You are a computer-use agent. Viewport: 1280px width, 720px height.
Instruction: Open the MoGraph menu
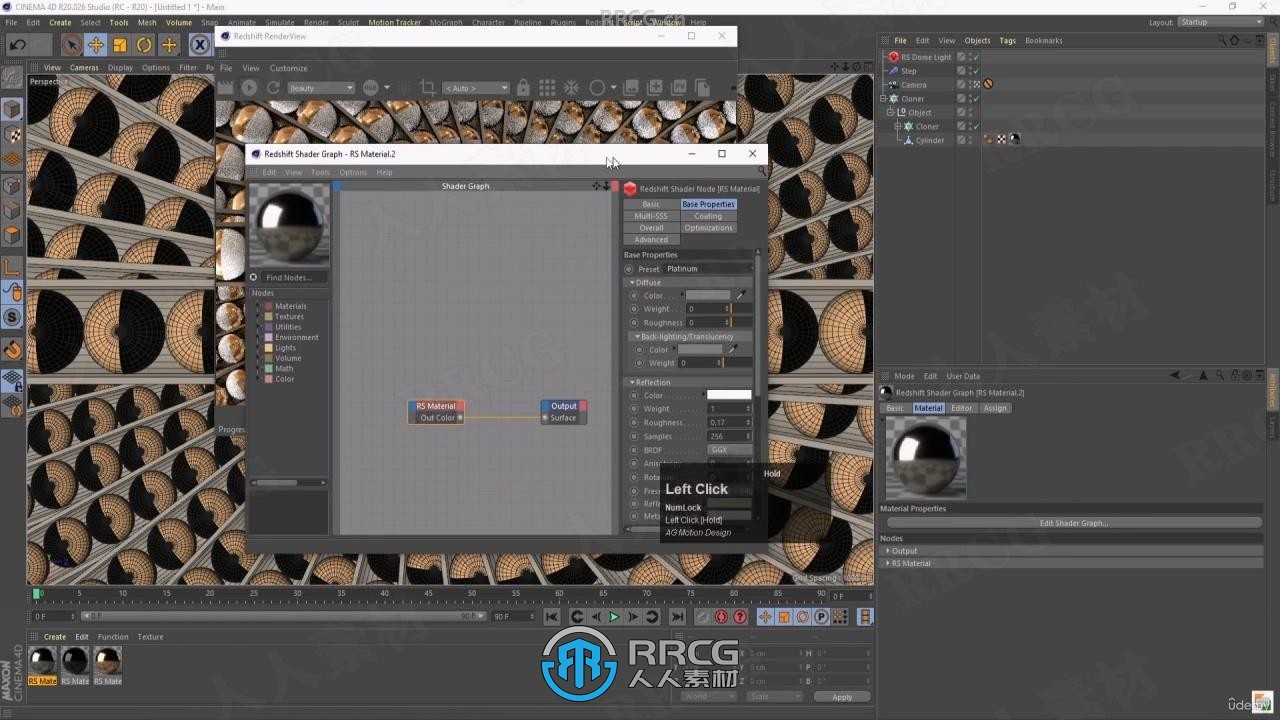pos(446,22)
